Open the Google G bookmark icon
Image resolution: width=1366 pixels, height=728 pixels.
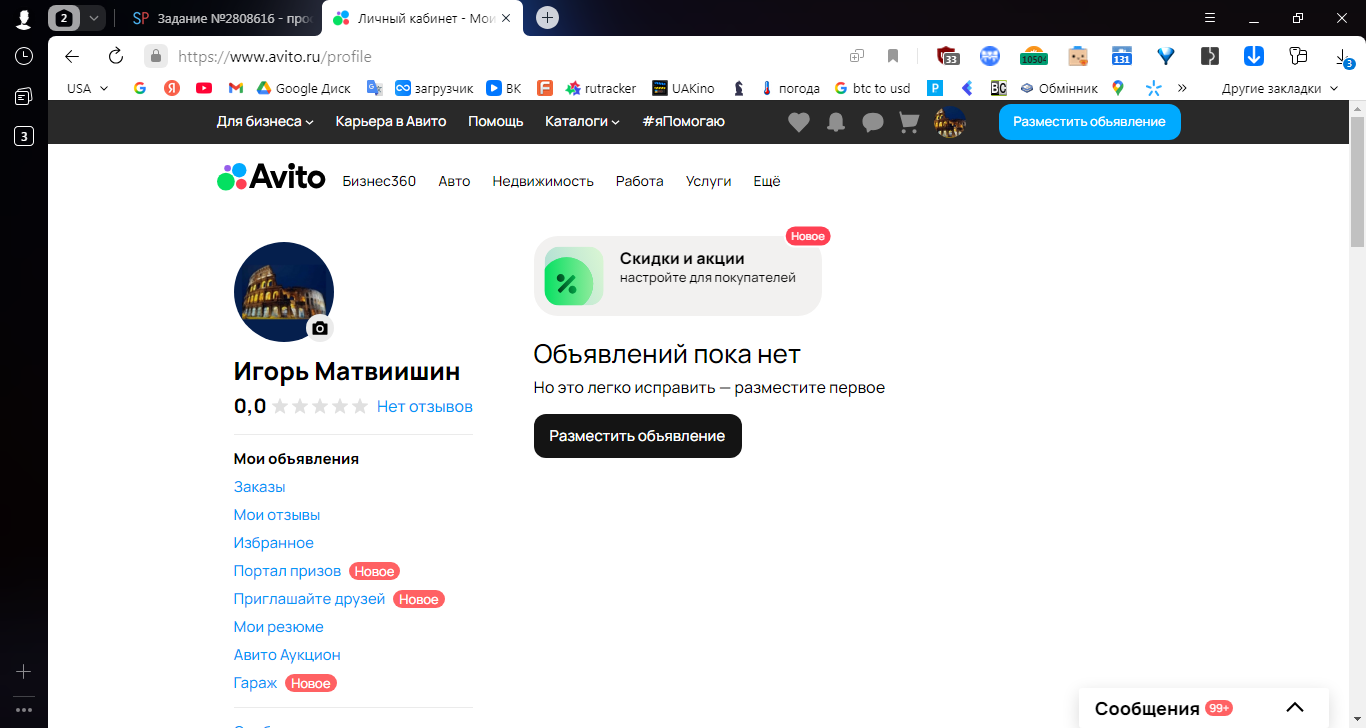(x=140, y=88)
